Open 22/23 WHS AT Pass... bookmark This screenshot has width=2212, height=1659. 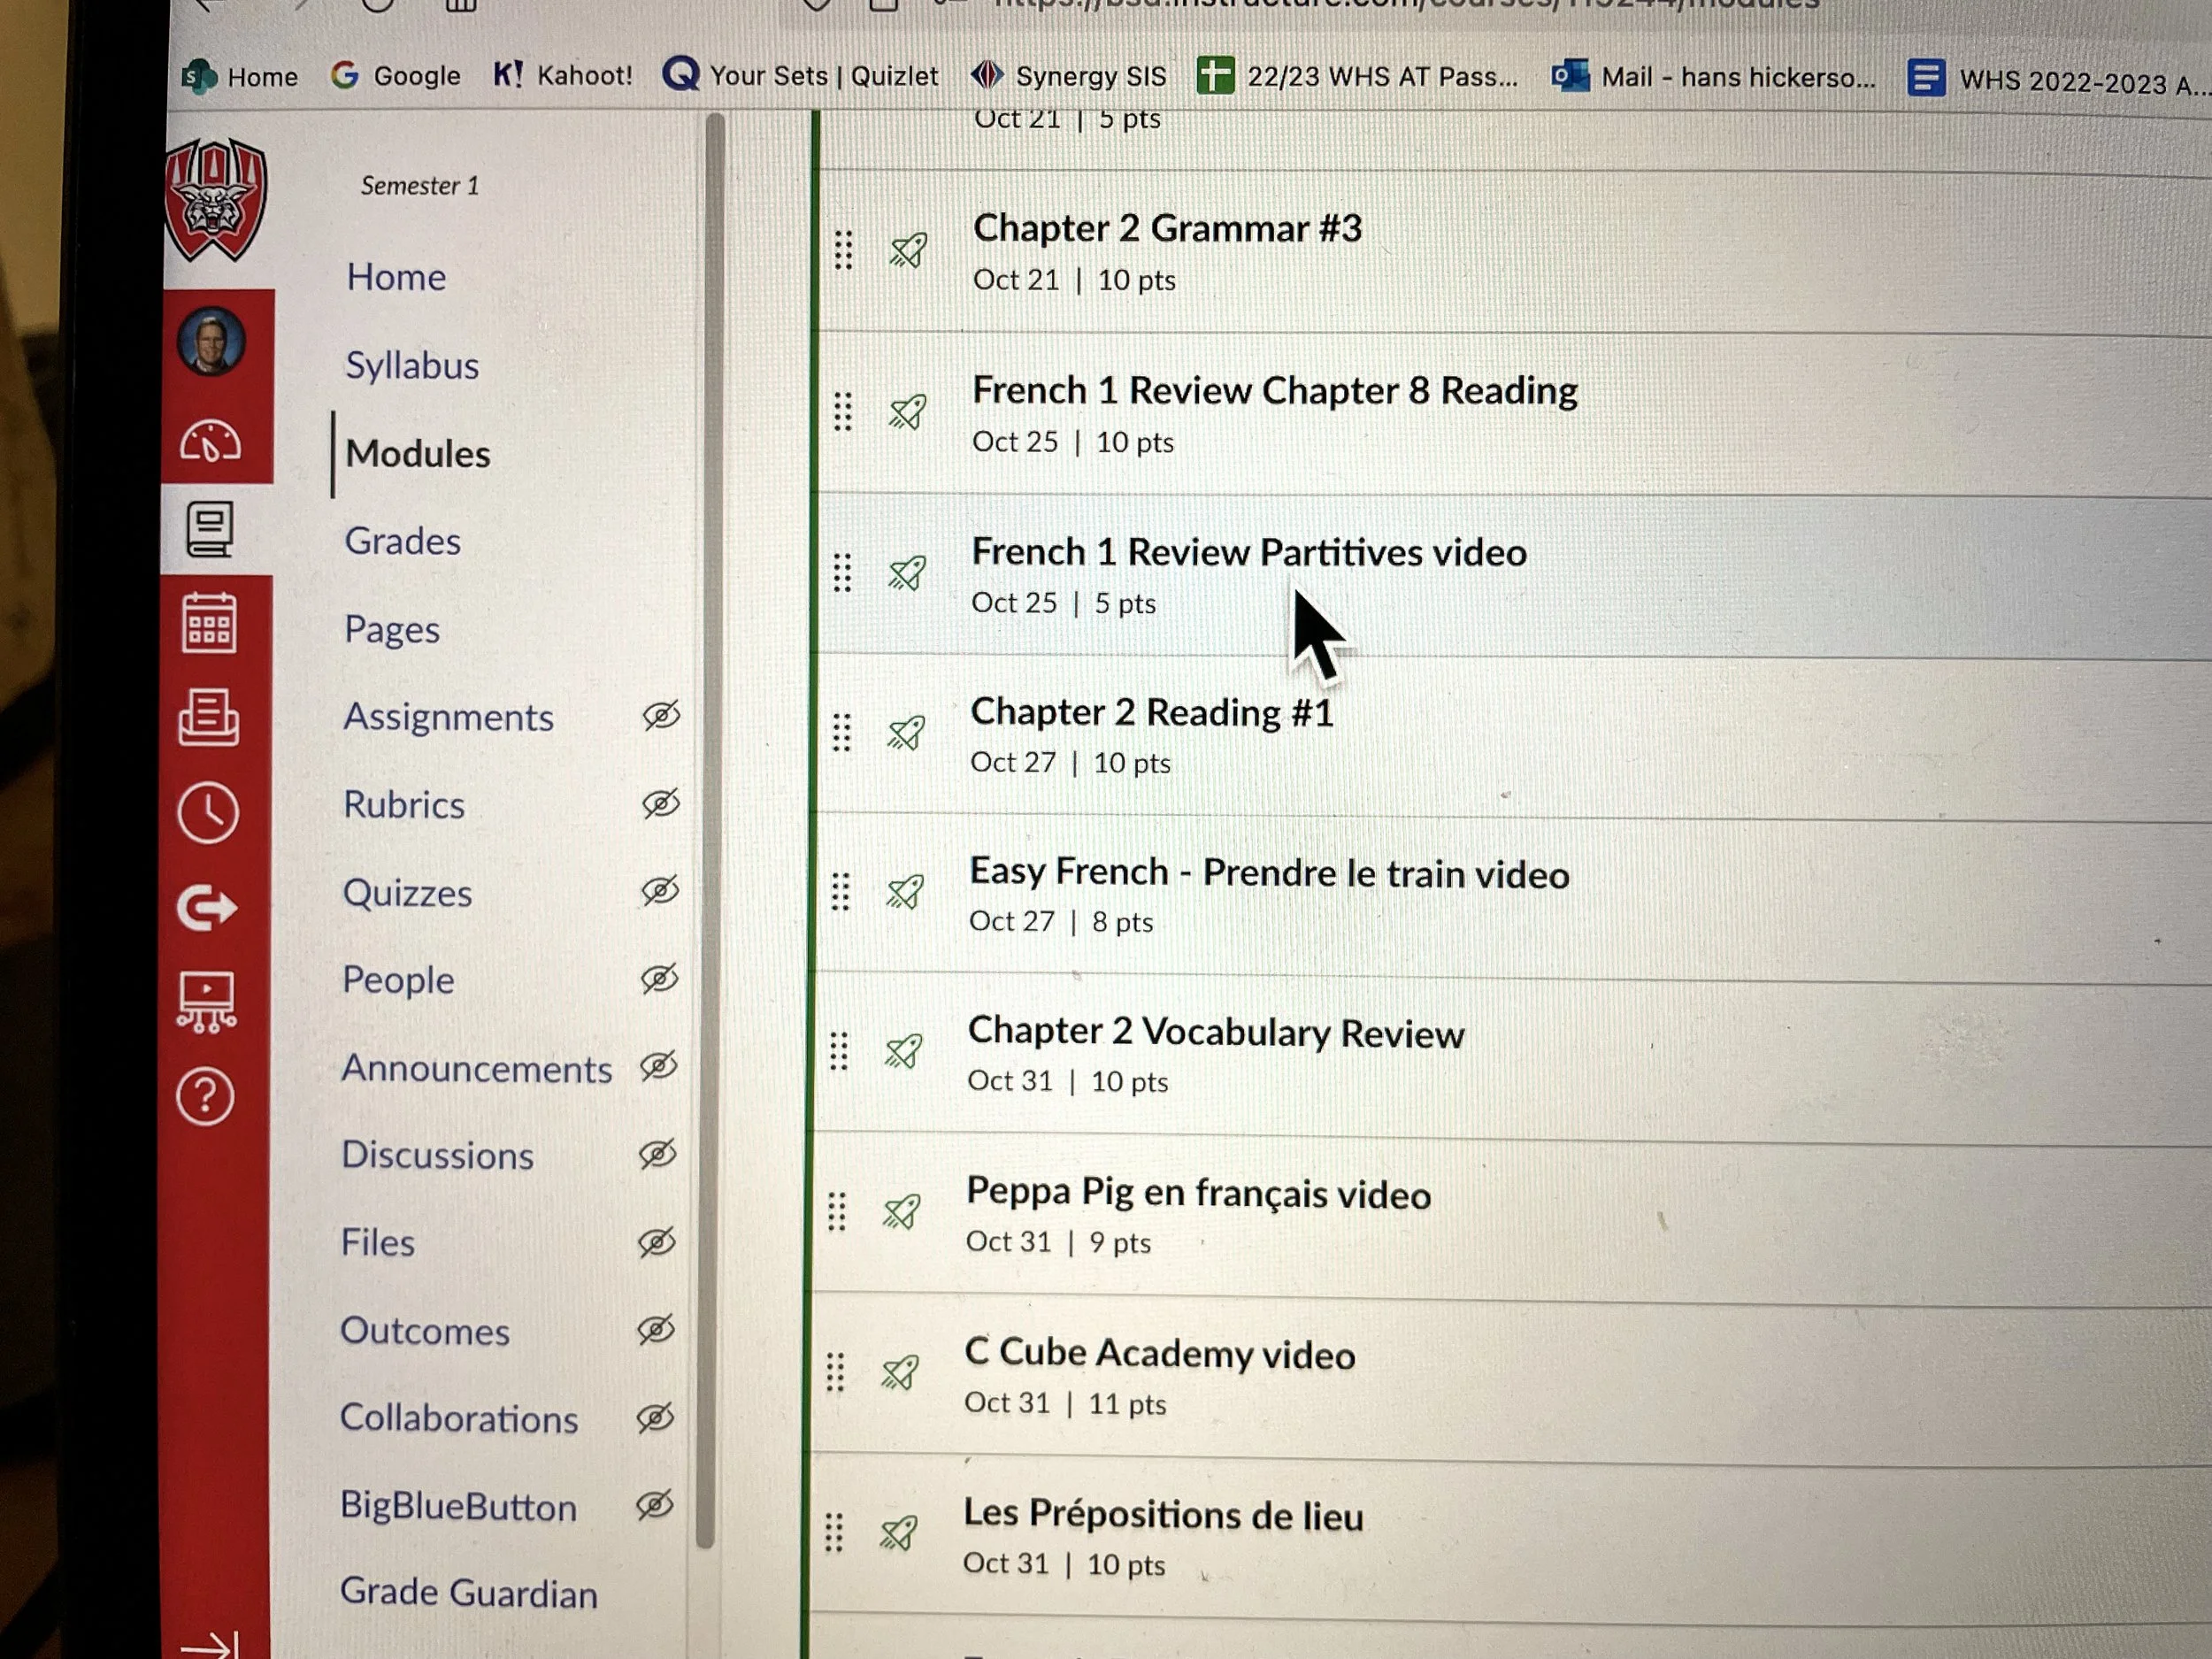1358,76
